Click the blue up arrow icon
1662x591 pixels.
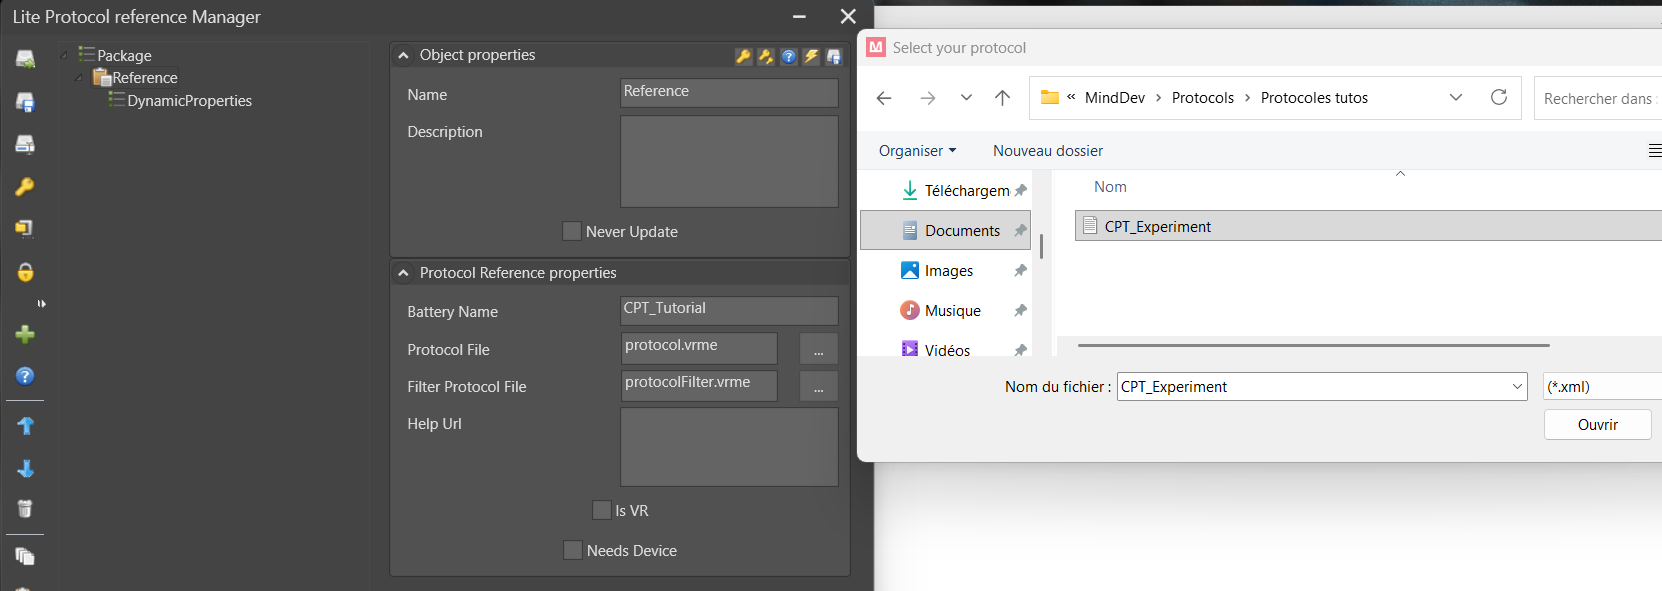point(25,426)
